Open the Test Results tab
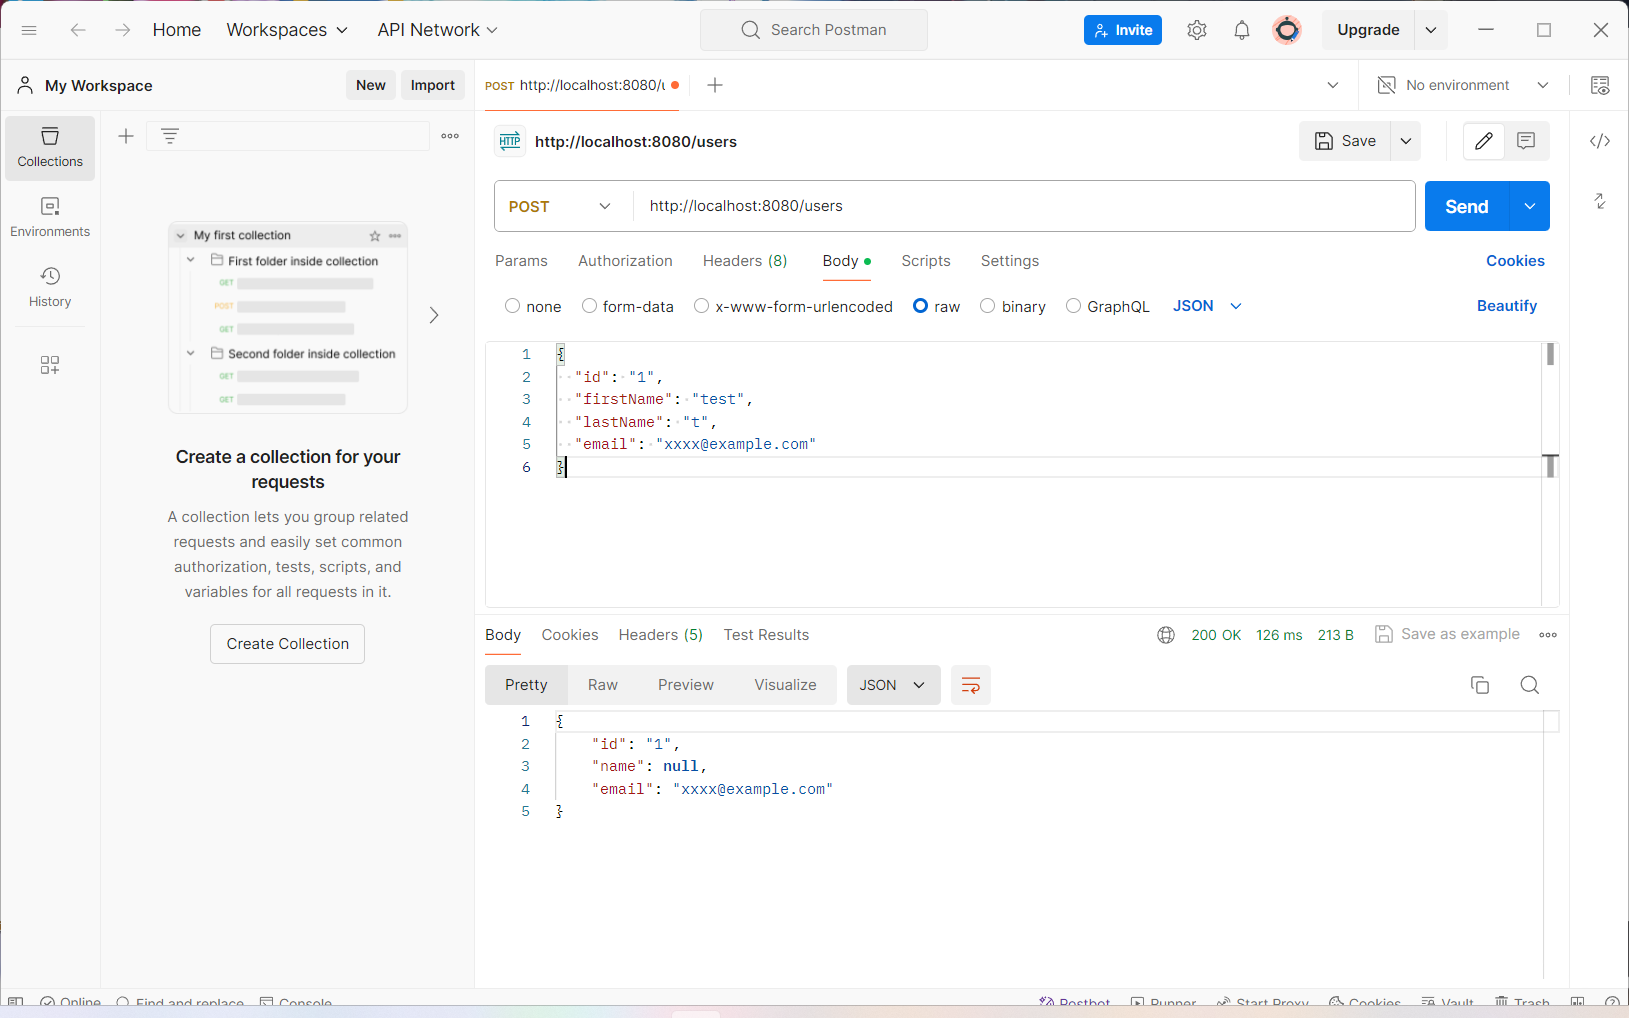 [x=766, y=635]
